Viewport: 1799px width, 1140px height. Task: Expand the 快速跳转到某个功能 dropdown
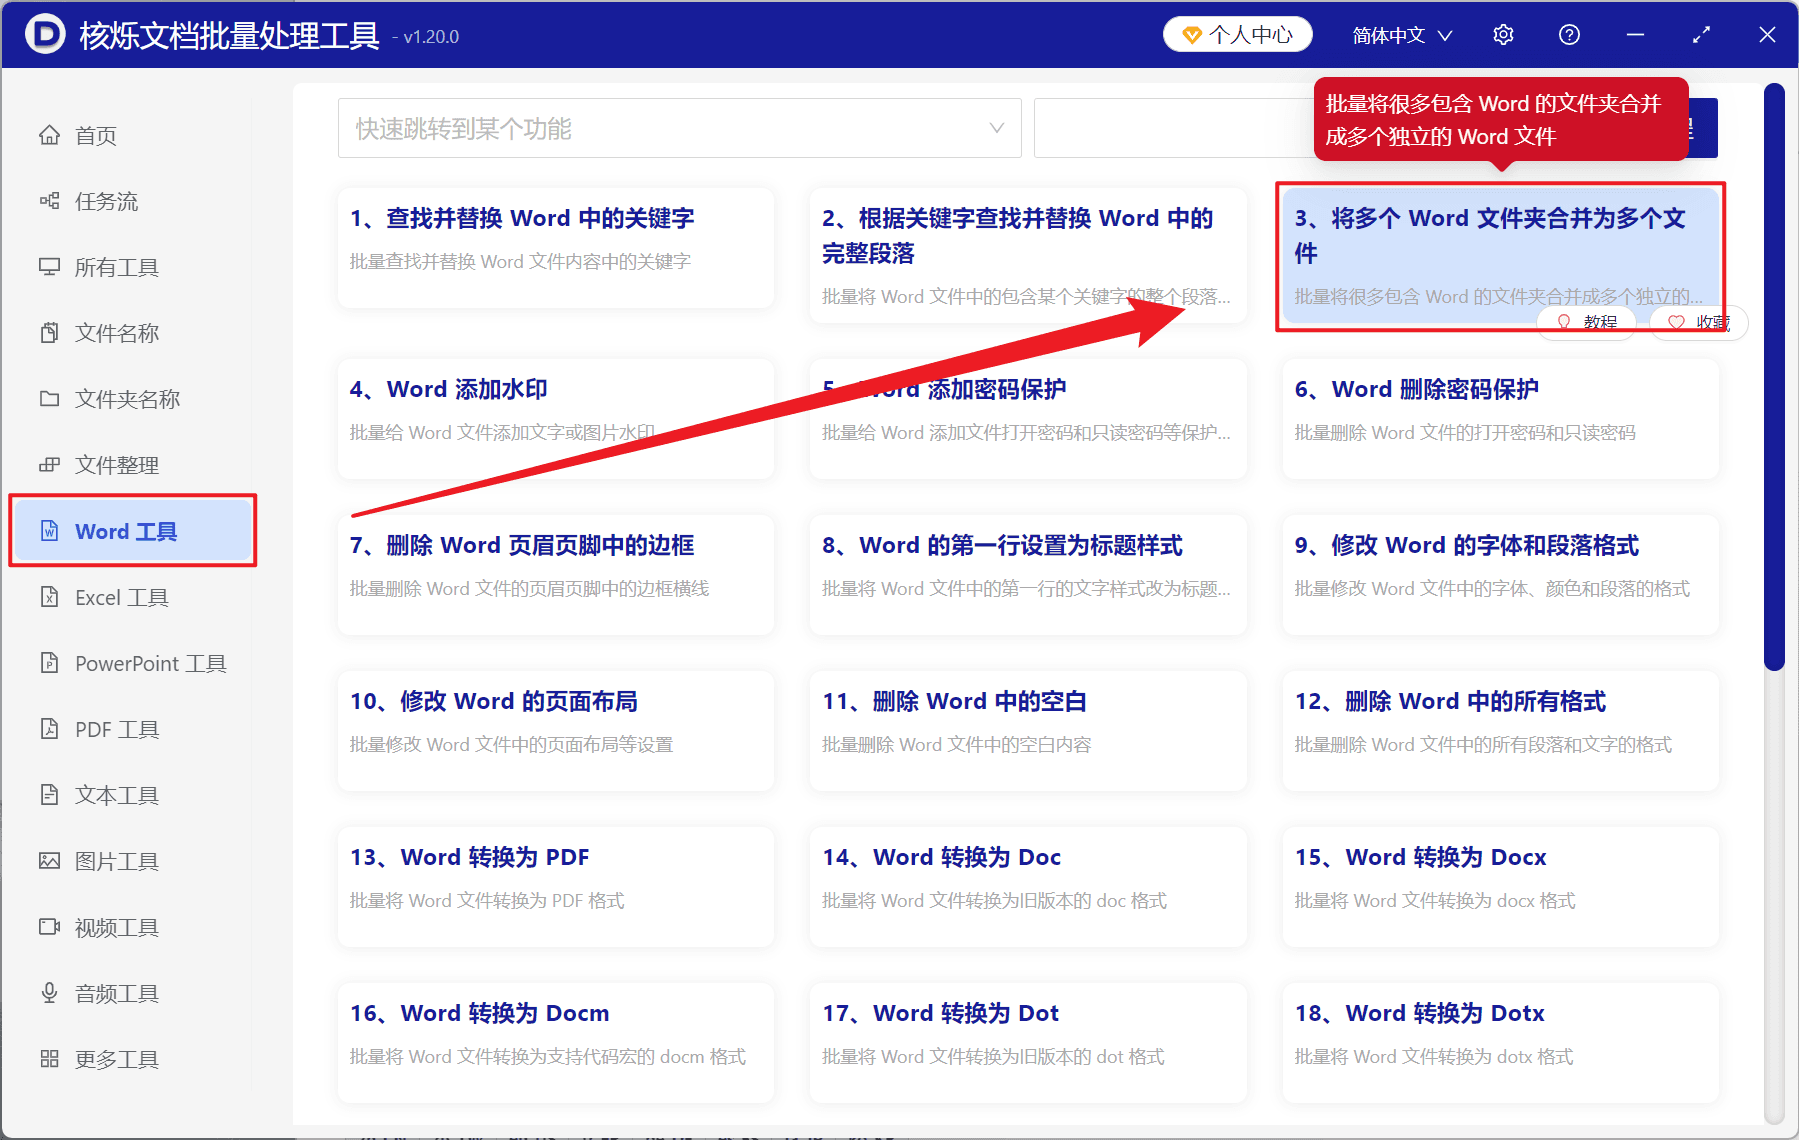679,128
